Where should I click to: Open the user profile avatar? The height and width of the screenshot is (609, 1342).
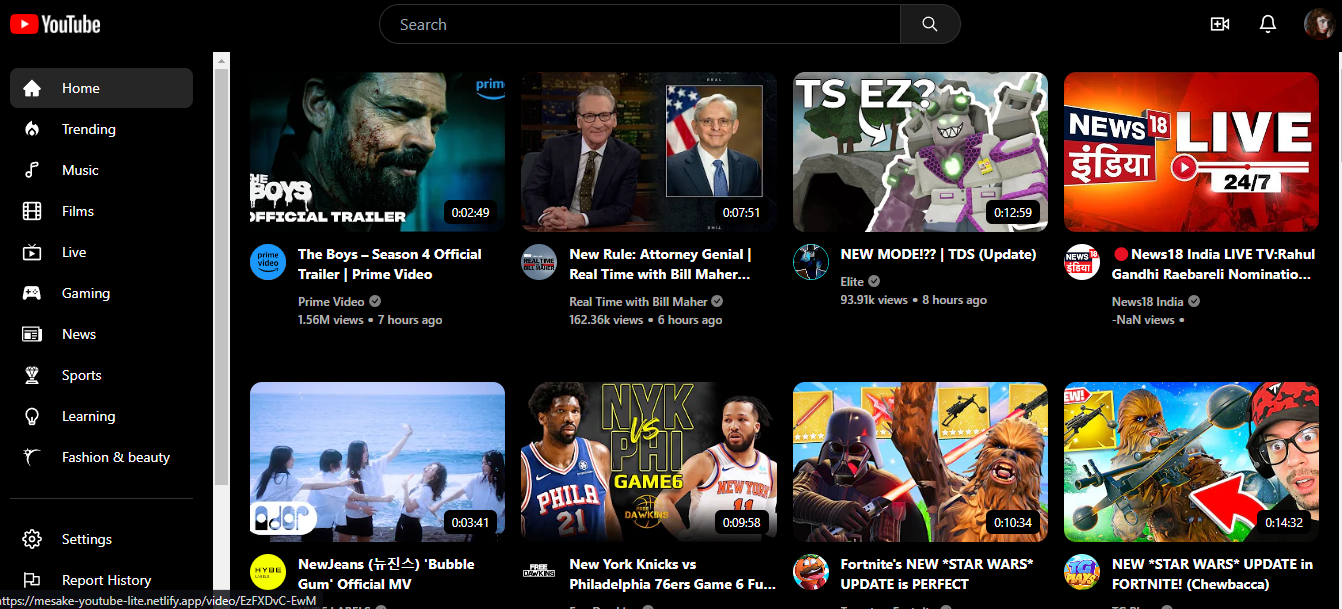click(1319, 24)
